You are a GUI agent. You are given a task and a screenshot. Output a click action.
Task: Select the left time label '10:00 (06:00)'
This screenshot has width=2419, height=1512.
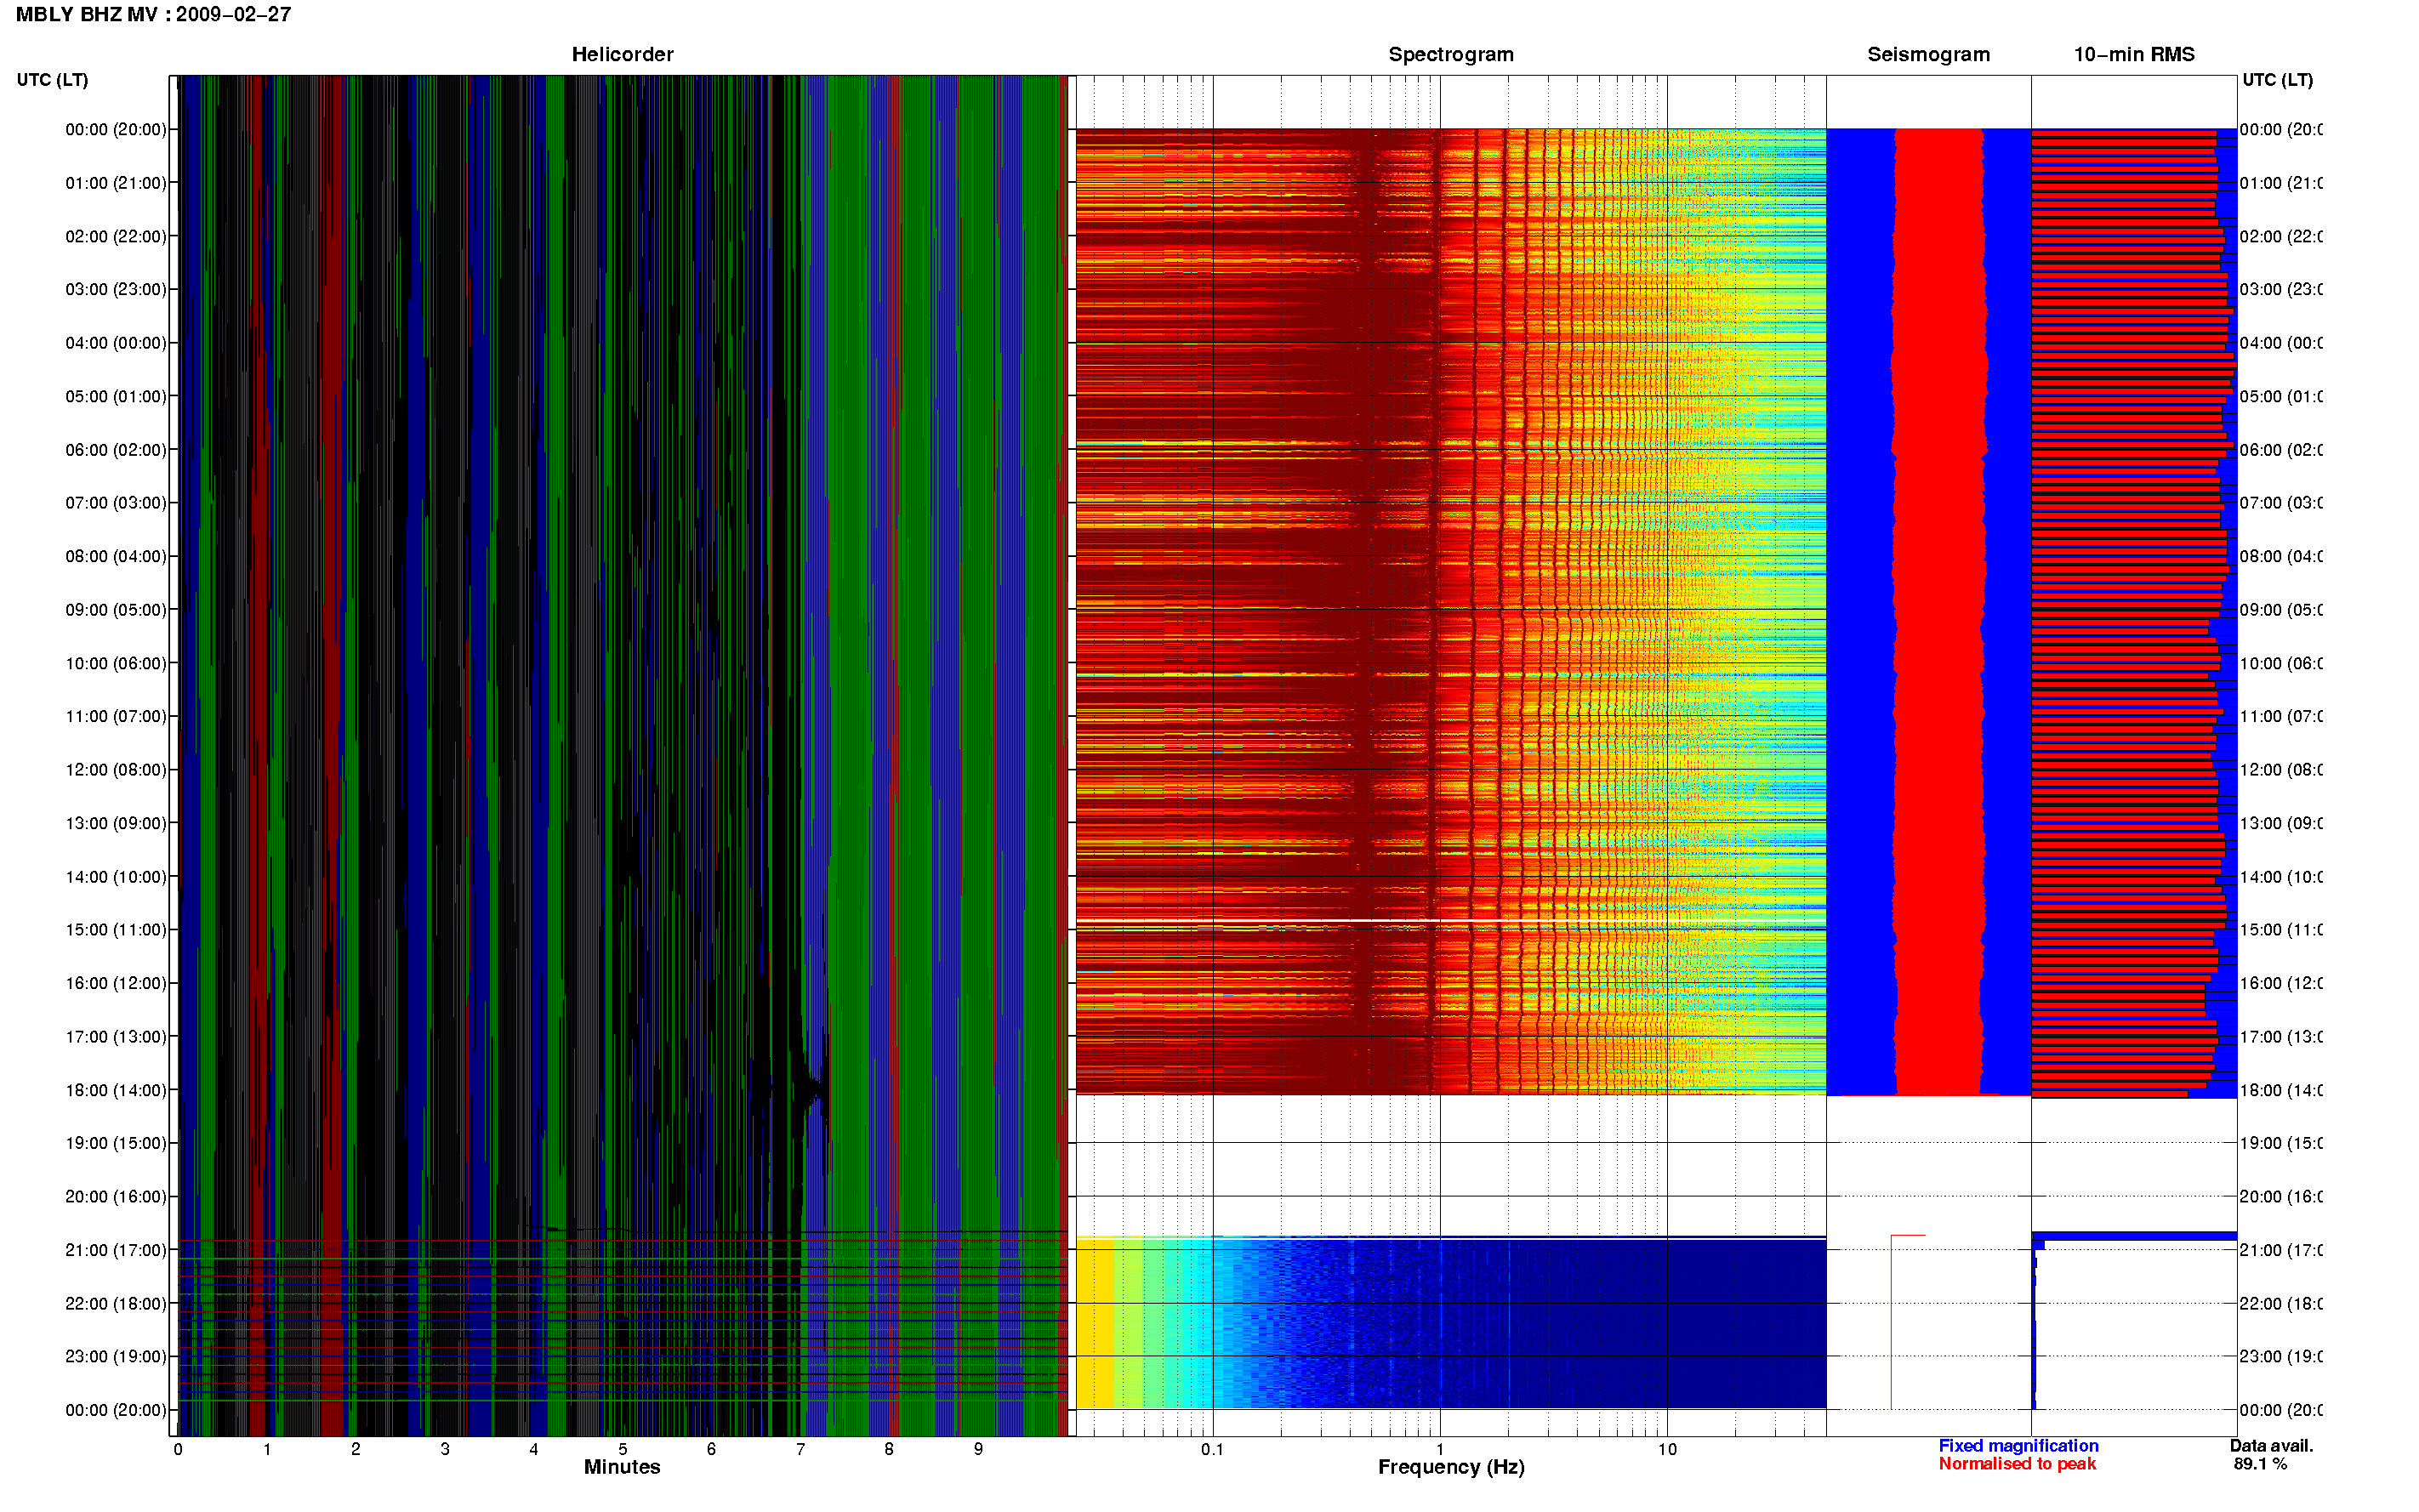click(116, 664)
